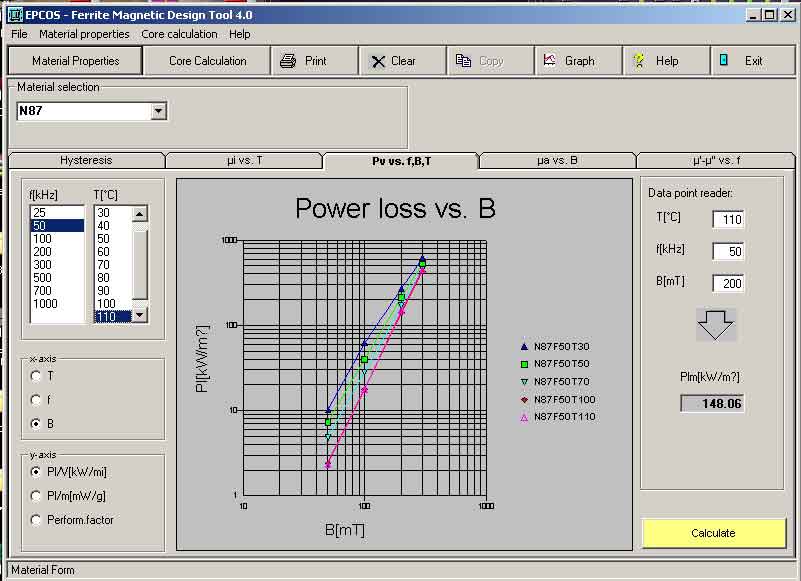Select Perform.factor for the y-axis

click(x=36, y=520)
